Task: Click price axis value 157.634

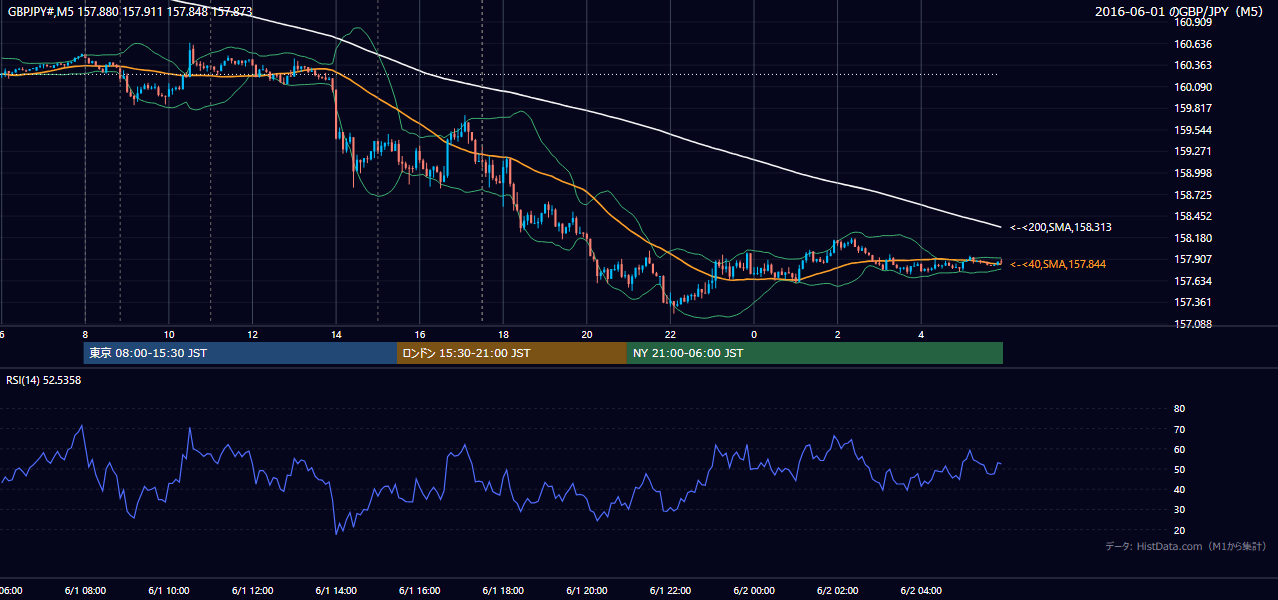Action: 1194,281
